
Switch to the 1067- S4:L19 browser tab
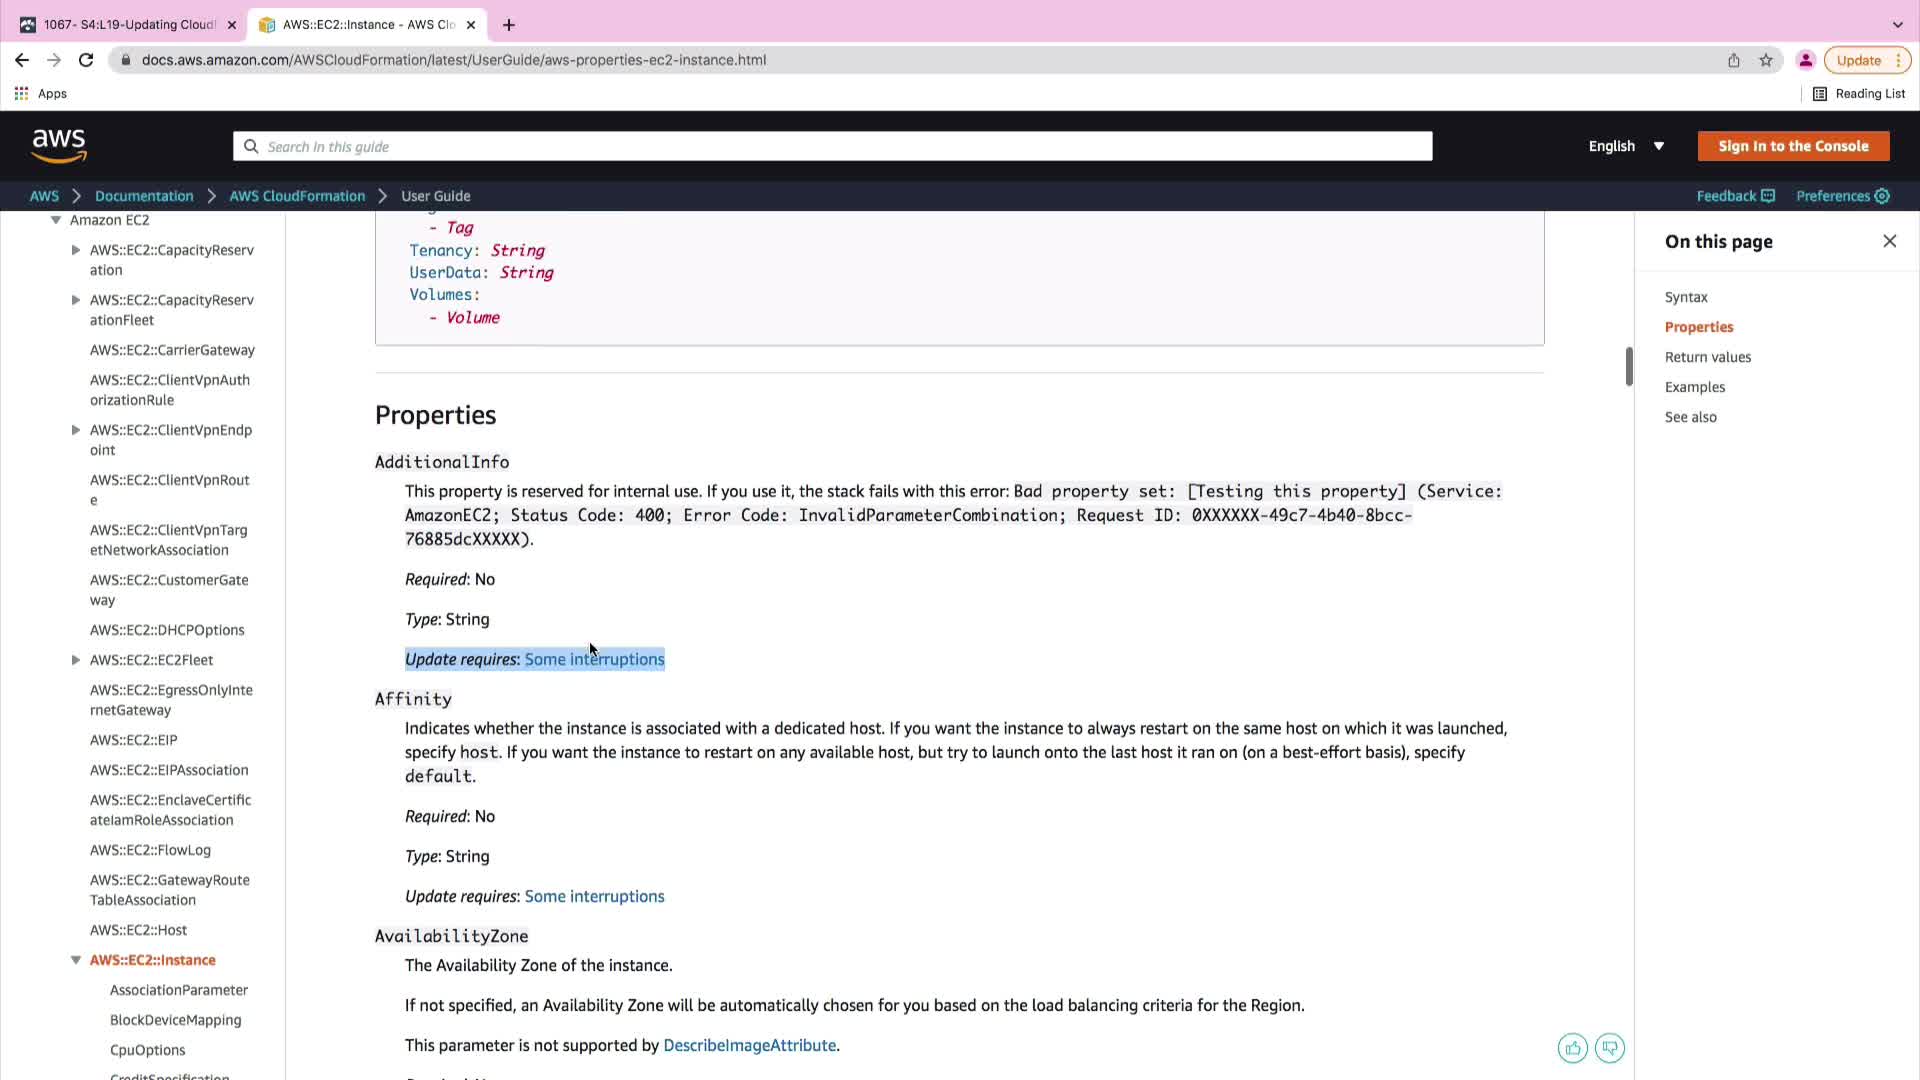[x=129, y=25]
